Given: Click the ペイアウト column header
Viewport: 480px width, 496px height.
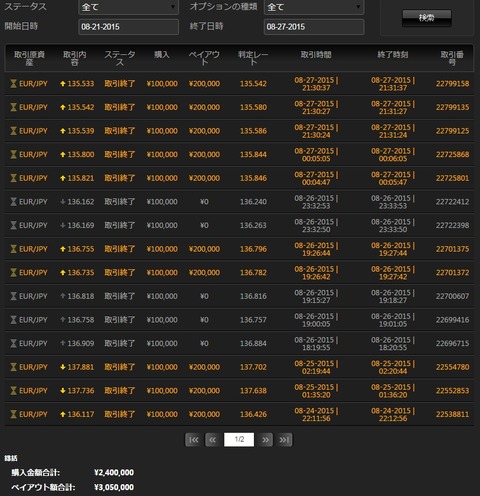Looking at the screenshot, I should tap(204, 58).
